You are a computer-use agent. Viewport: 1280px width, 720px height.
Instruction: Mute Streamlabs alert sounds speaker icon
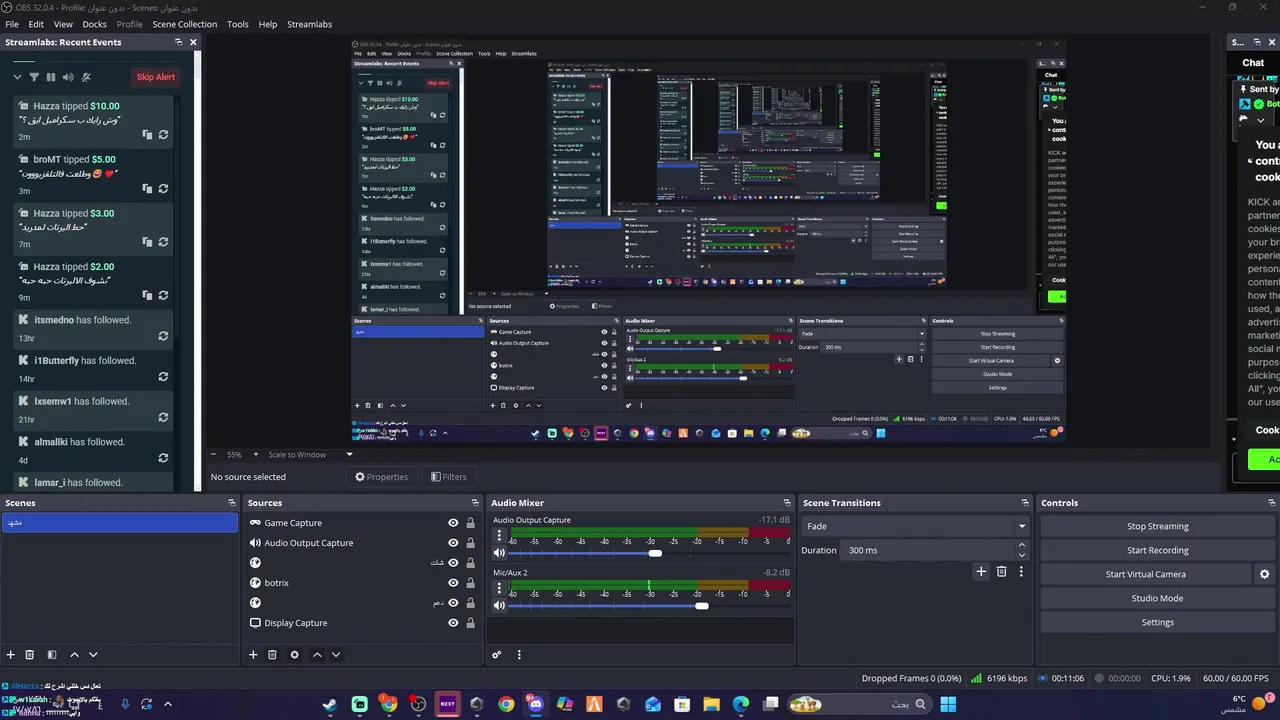coord(68,77)
